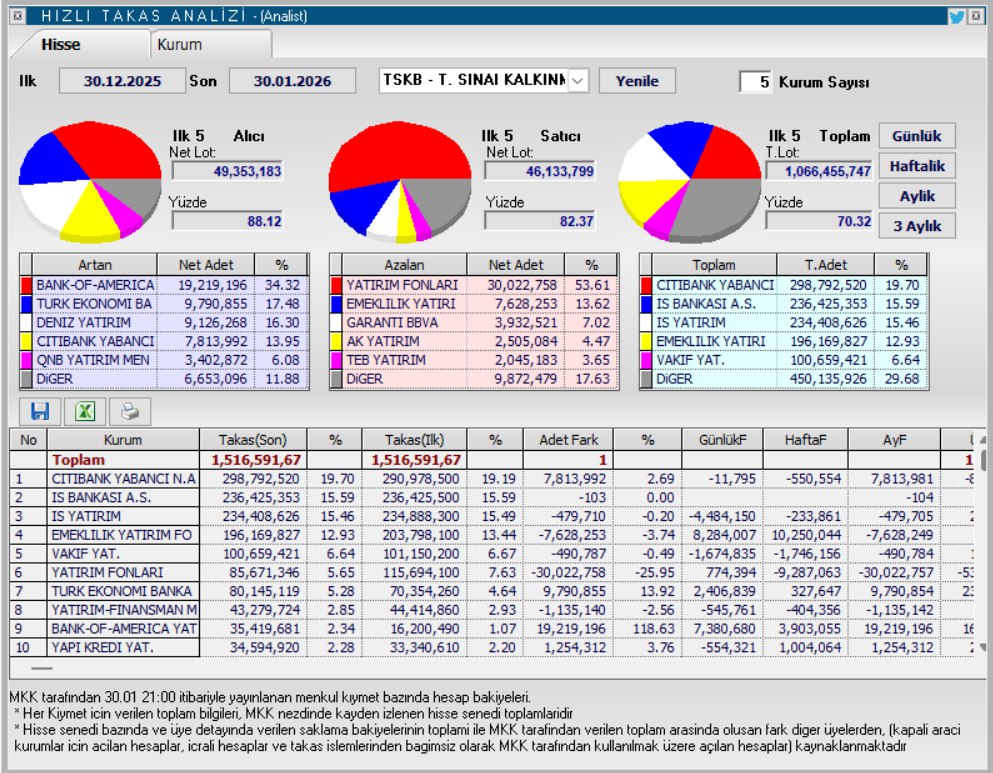This screenshot has width=993, height=773.
Task: Click the Net Lot value 49,353,183
Action: [227, 171]
